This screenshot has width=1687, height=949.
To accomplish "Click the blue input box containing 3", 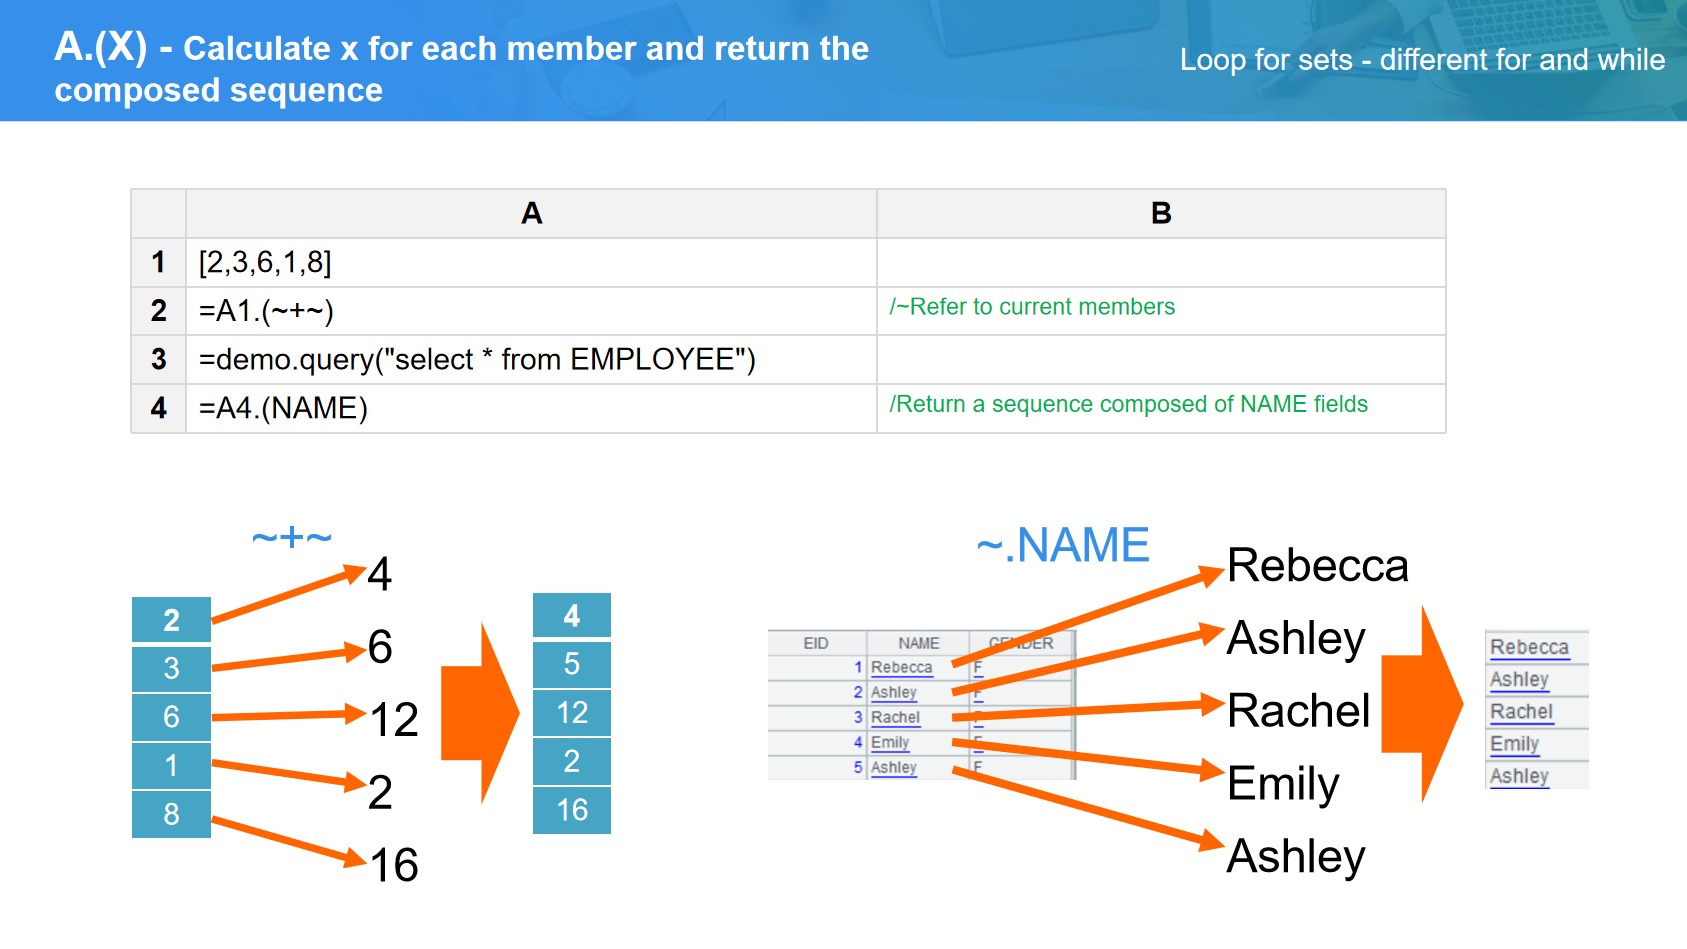I will (171, 668).
